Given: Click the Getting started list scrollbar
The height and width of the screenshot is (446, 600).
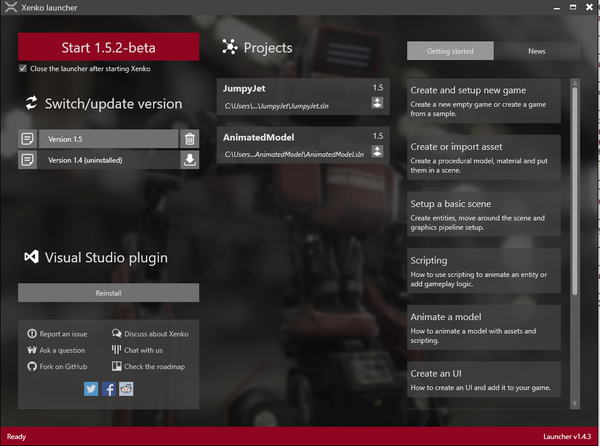Looking at the screenshot, I should [575, 190].
